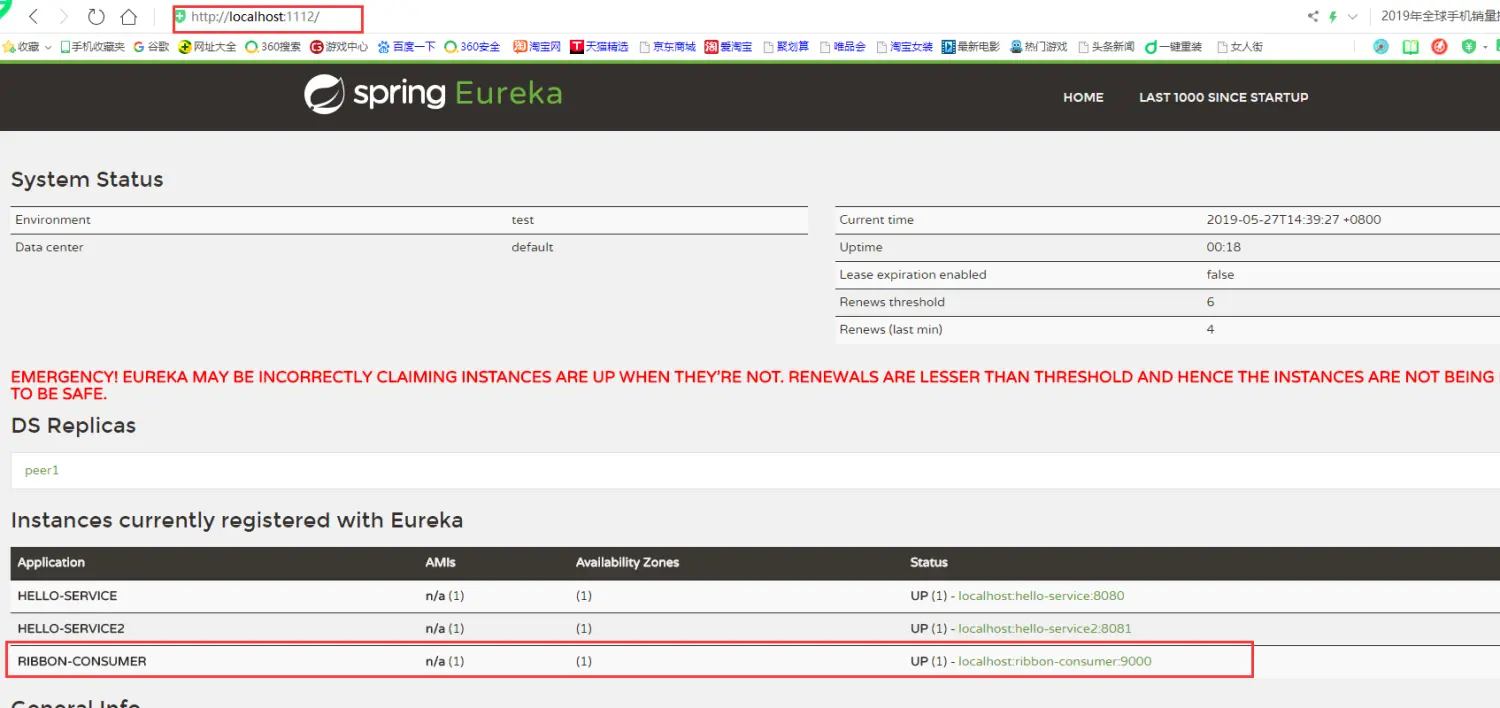
Task: Click the green yen shield extension icon
Action: point(1468,47)
